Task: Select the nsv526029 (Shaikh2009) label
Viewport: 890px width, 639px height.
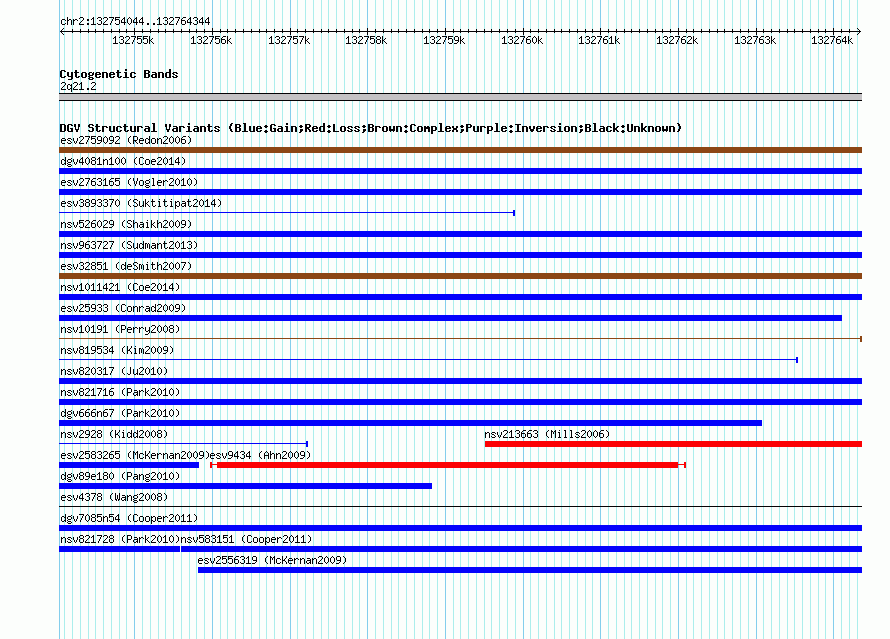Action: 126,224
